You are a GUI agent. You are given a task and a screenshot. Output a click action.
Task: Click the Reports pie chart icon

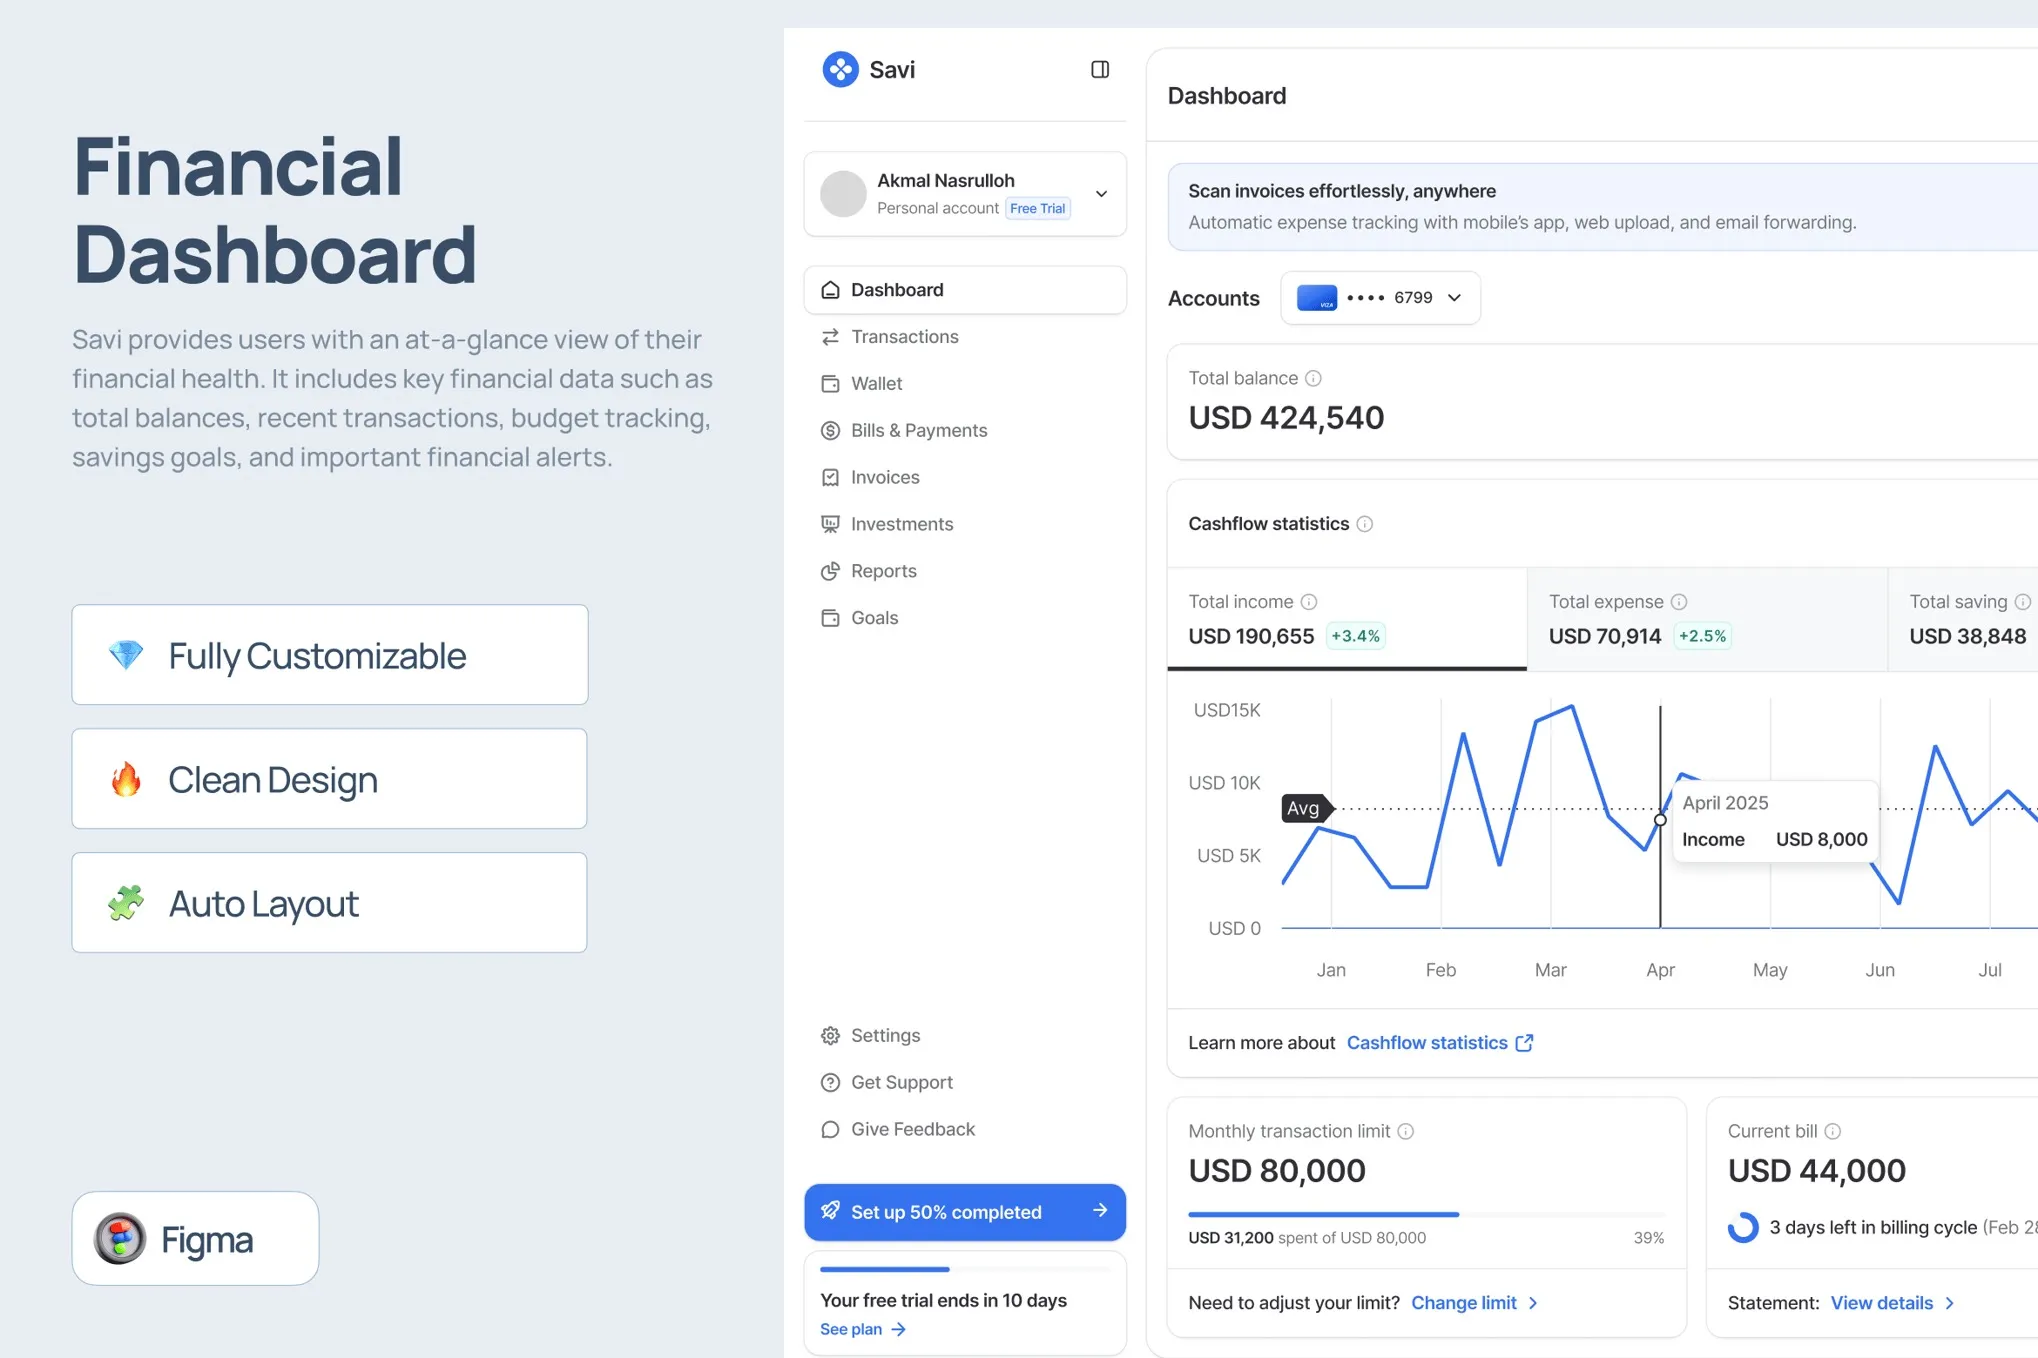830,571
